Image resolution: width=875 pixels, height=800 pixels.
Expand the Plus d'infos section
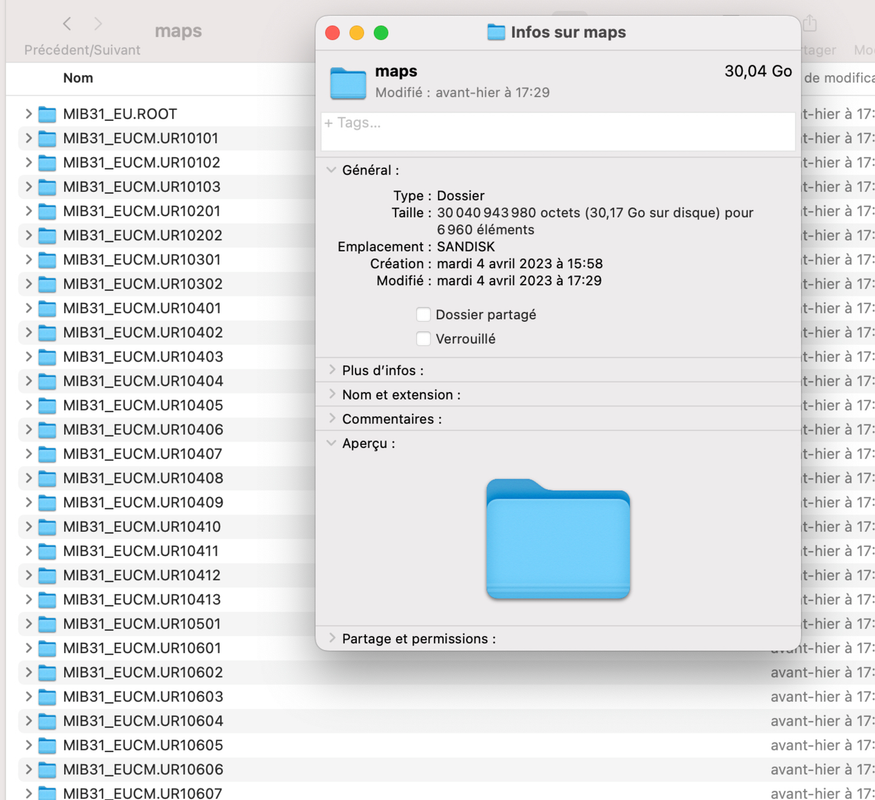(x=332, y=369)
